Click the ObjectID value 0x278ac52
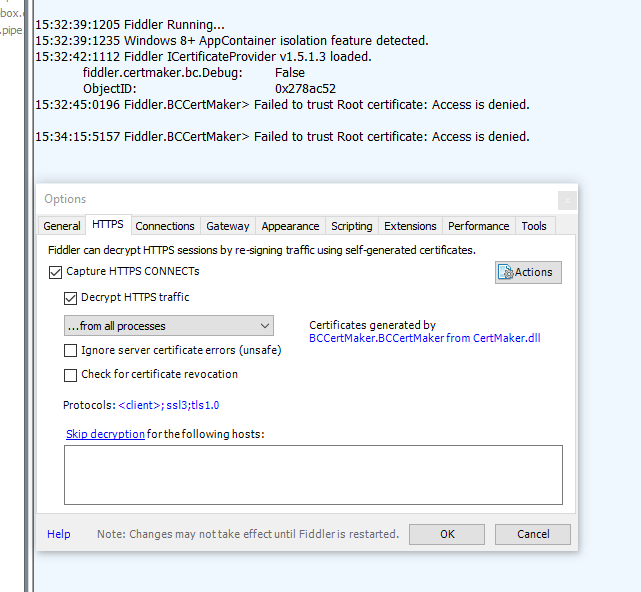Screen dimensions: 641x592 coord(305,89)
